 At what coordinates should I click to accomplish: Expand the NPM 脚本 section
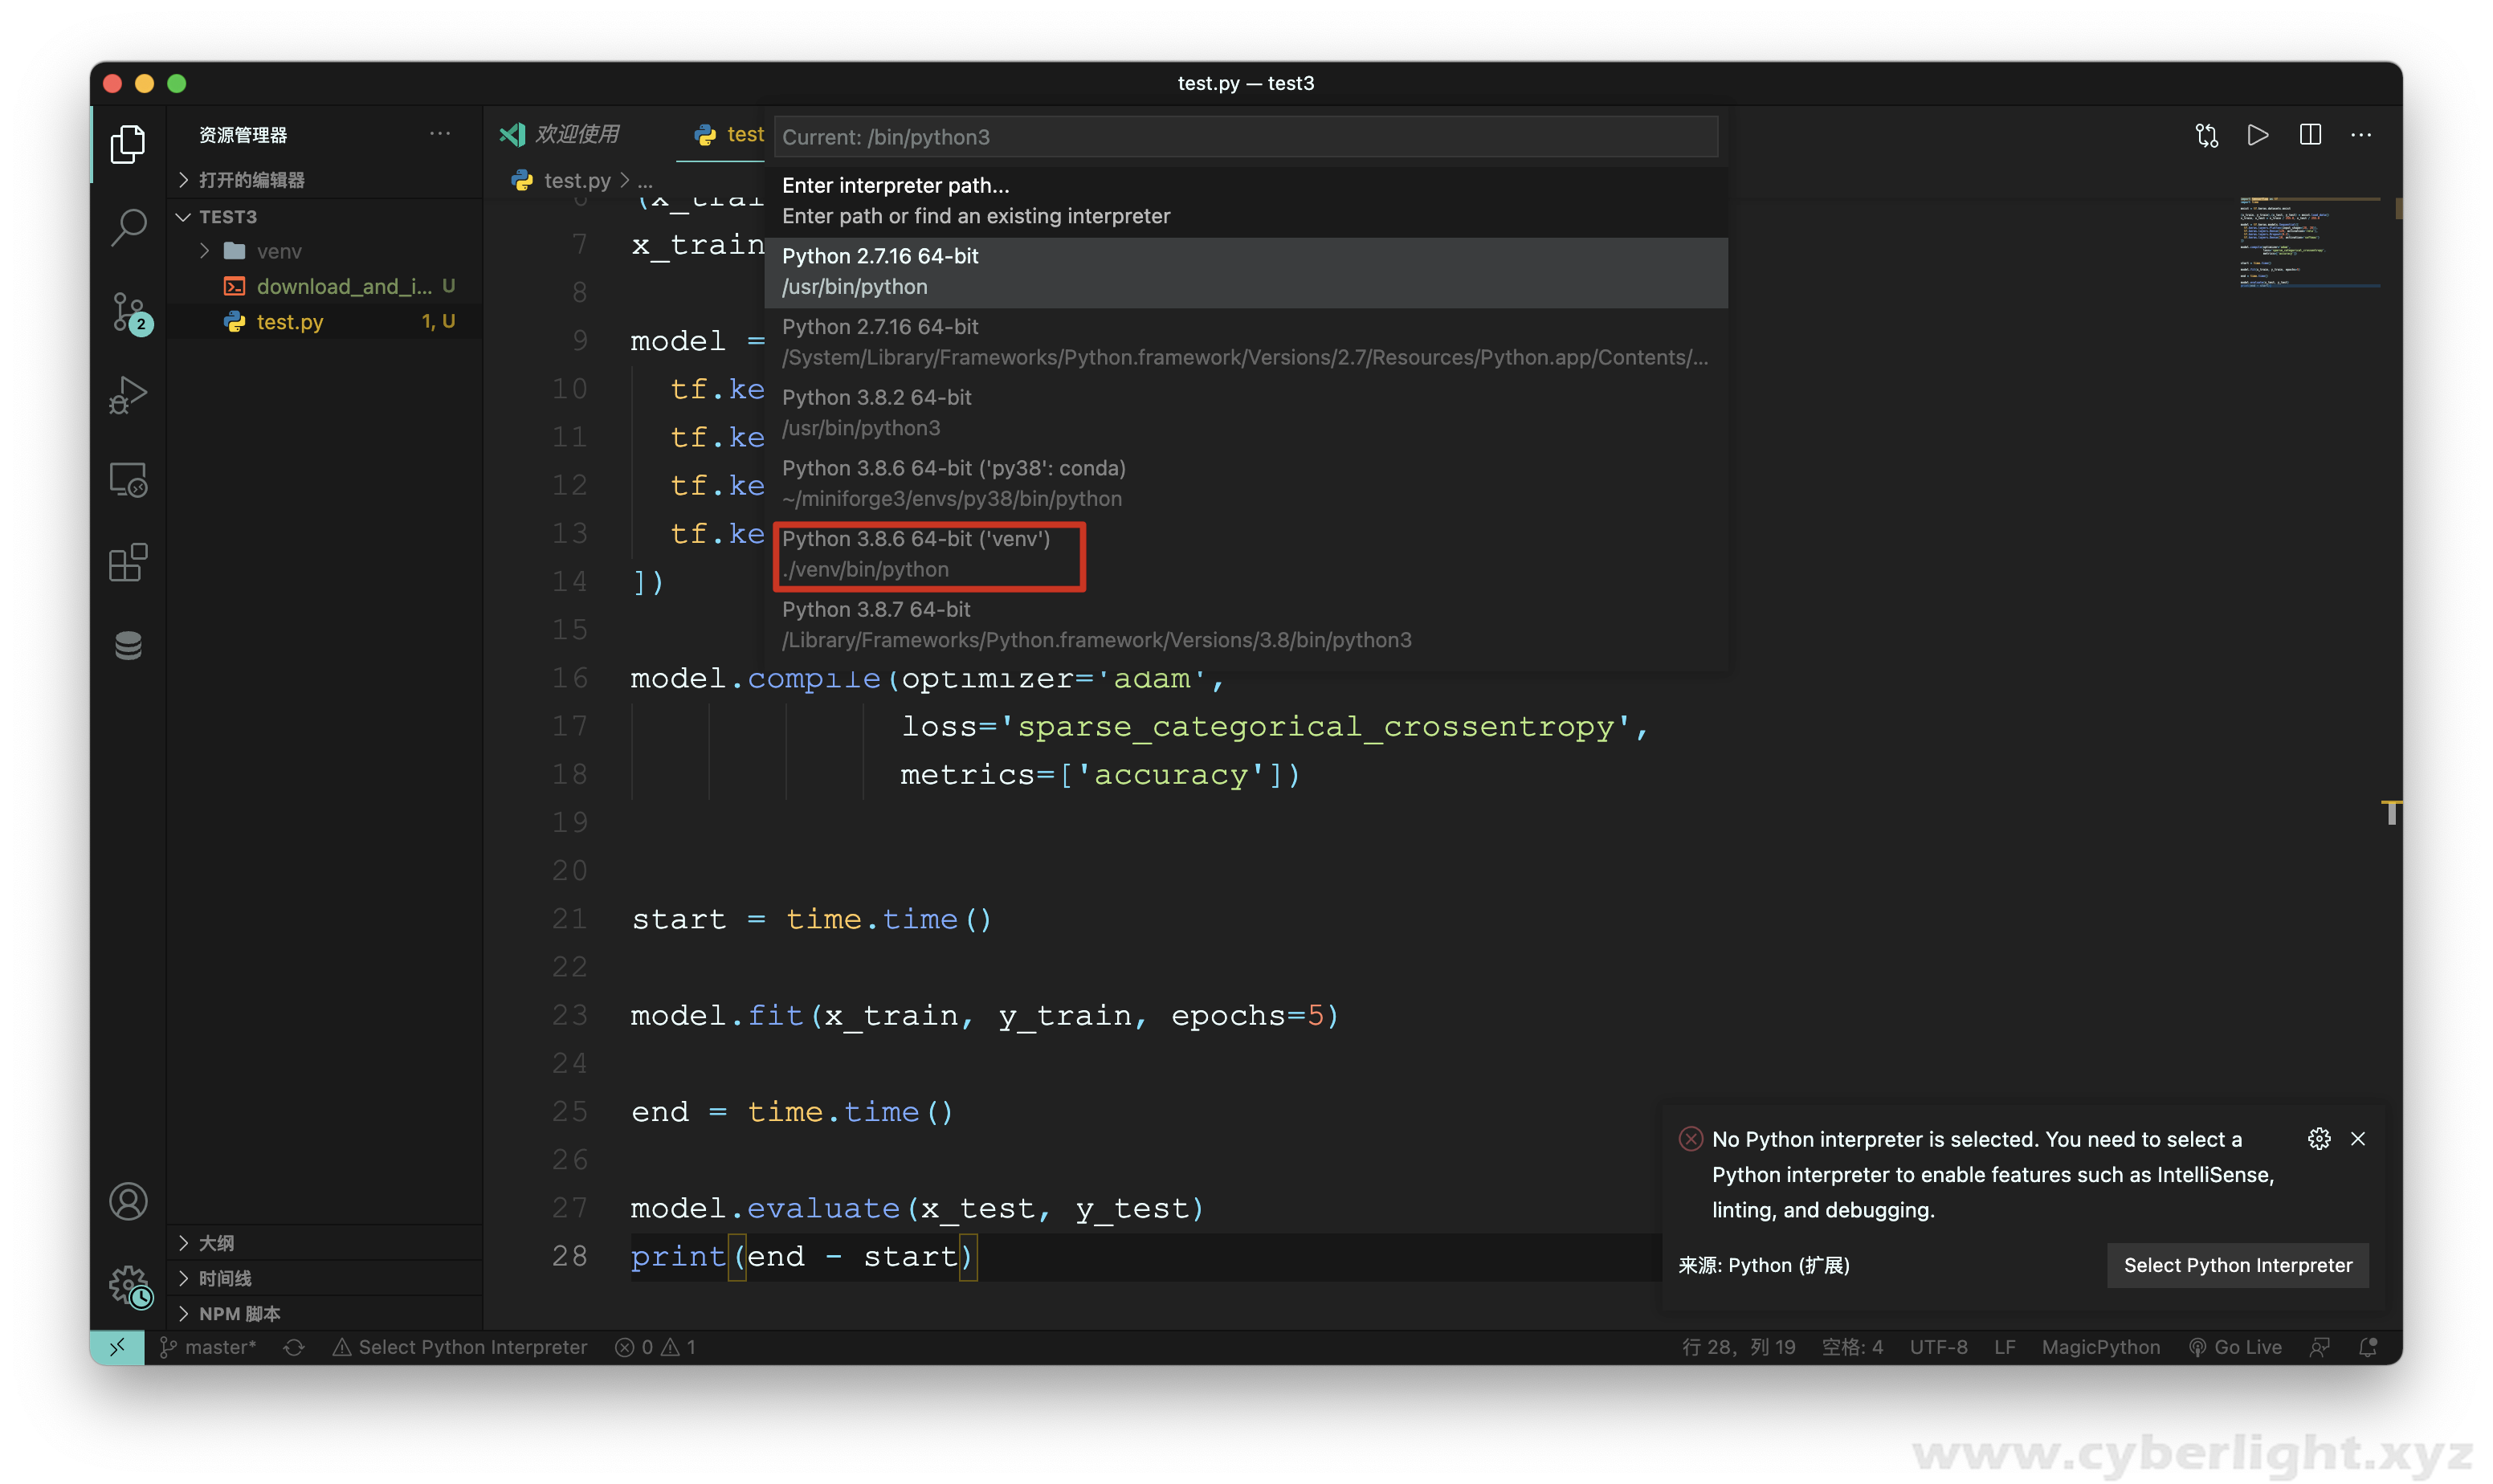[325, 1314]
